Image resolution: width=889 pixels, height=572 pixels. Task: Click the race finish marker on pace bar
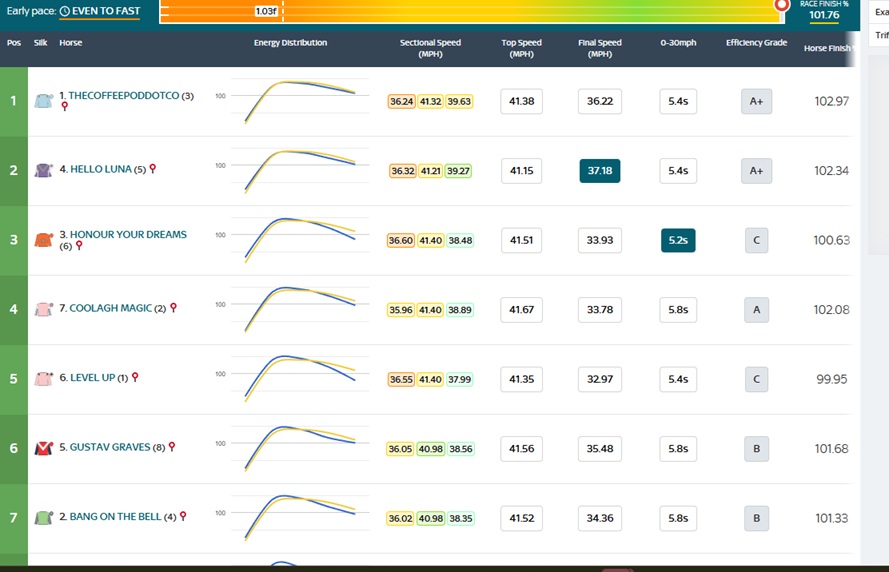(x=783, y=6)
